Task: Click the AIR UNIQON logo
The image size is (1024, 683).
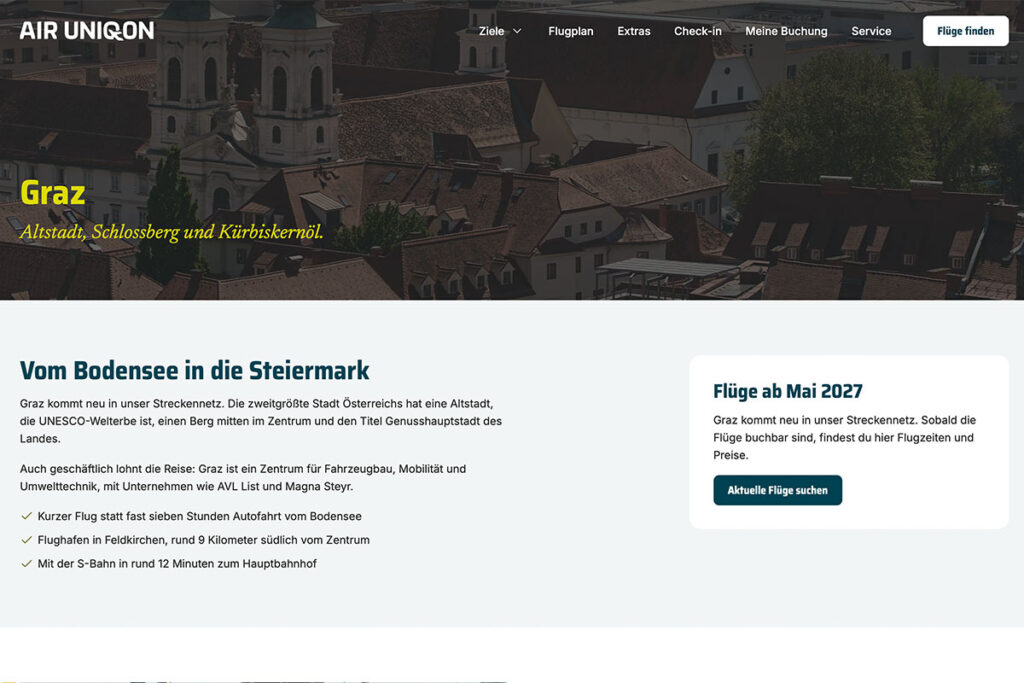Action: click(87, 31)
